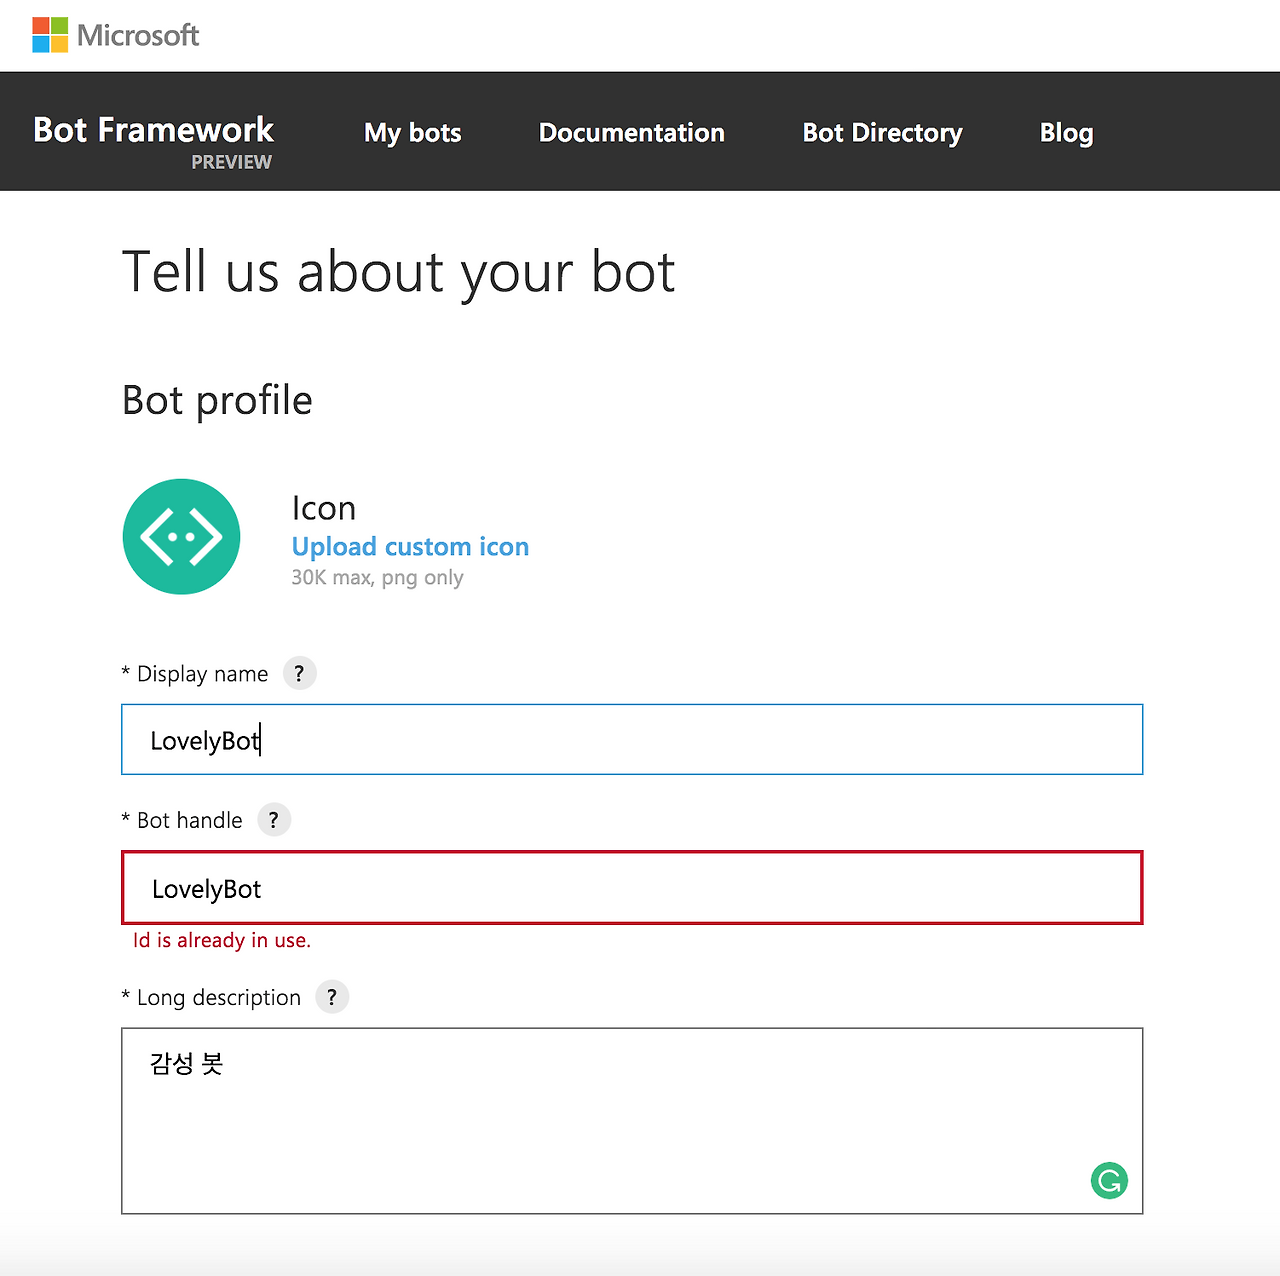Screen dimensions: 1280x1276
Task: Click the Grammarly icon in the description box
Action: [x=1109, y=1180]
